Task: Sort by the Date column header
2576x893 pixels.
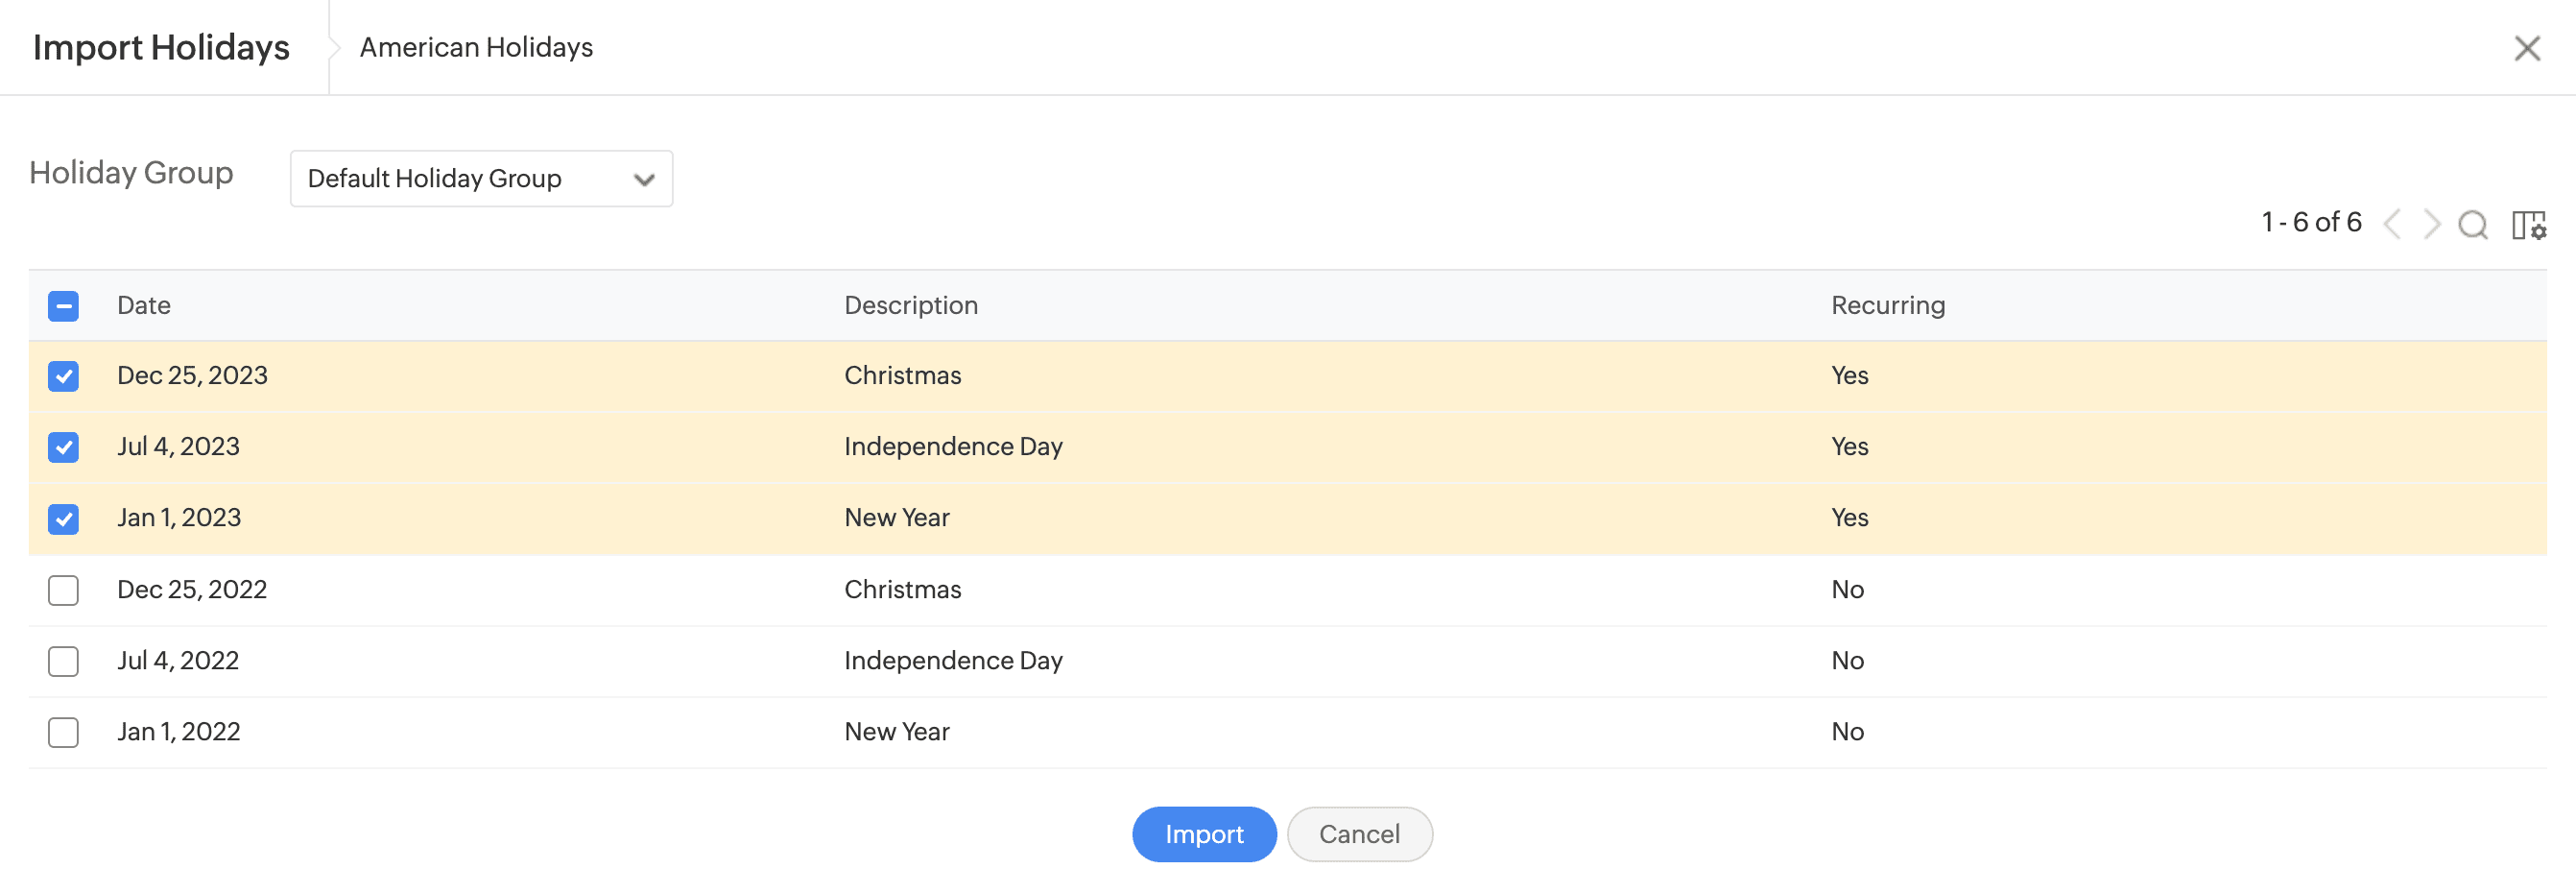Action: click(x=144, y=306)
